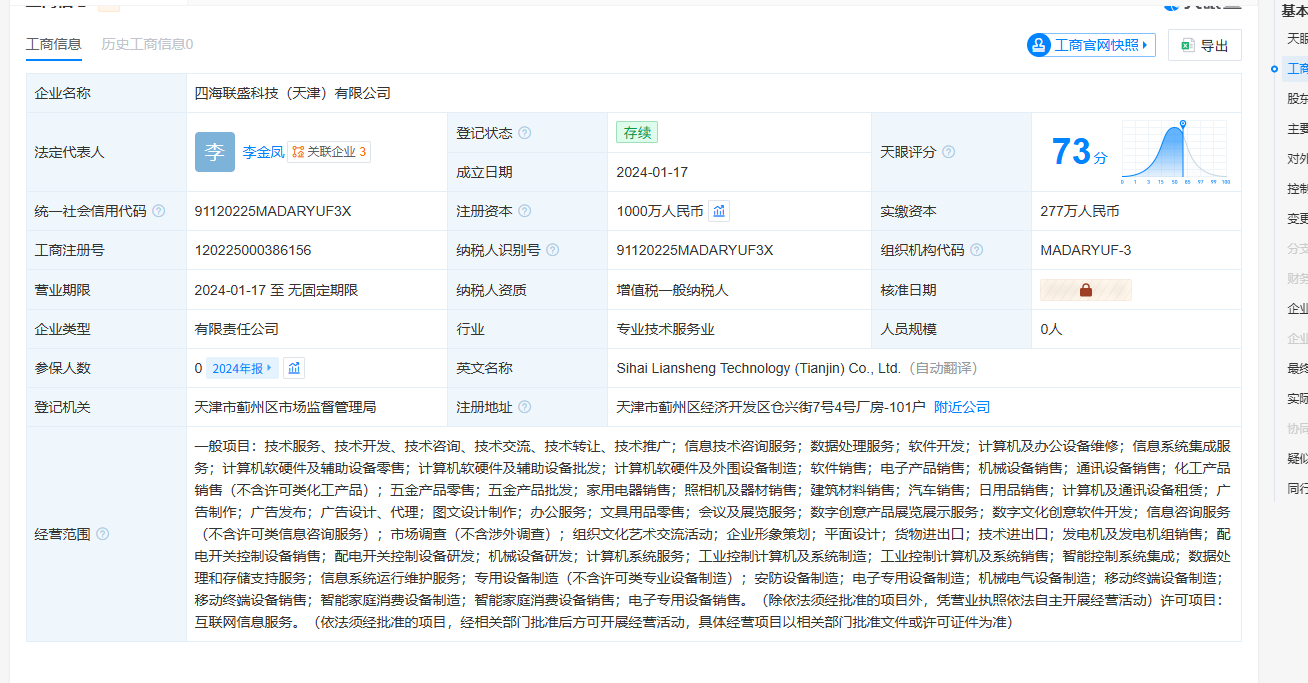Click help icon next to 登记状态
Viewport: 1308px width, 683px height.
[x=525, y=133]
